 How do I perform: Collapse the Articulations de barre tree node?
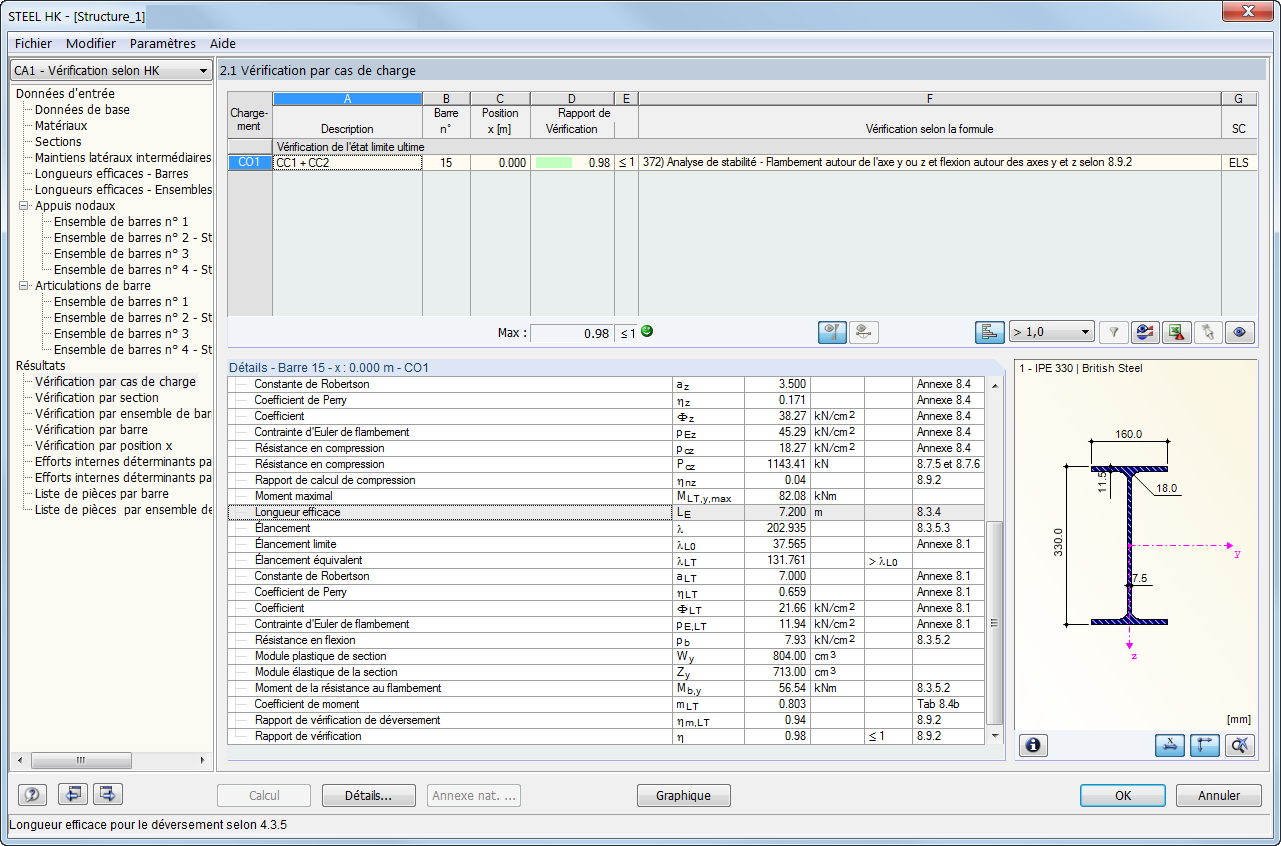pos(23,286)
